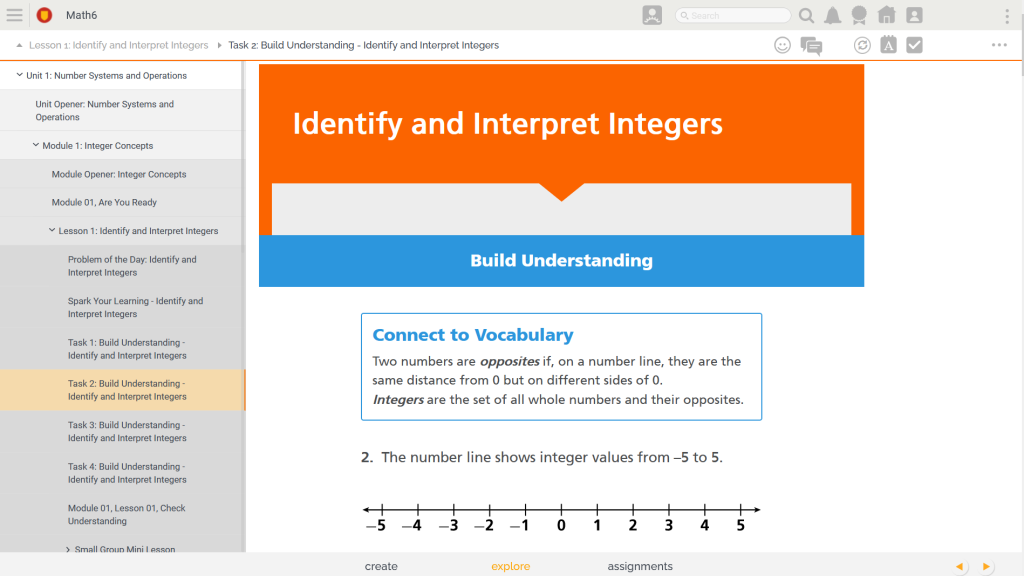Open the notebook icon with letter A

[x=888, y=45]
